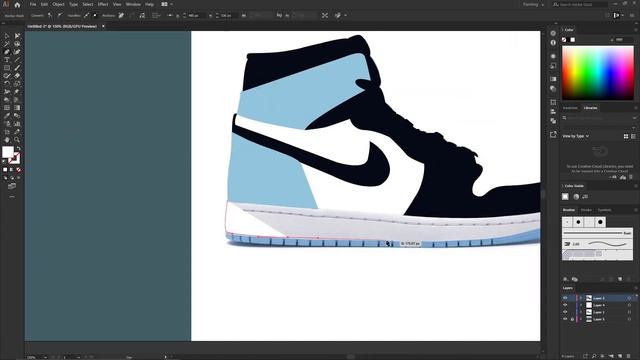Go to the Illustrator Home screen icon
640x360 pixels.
click(17, 5)
